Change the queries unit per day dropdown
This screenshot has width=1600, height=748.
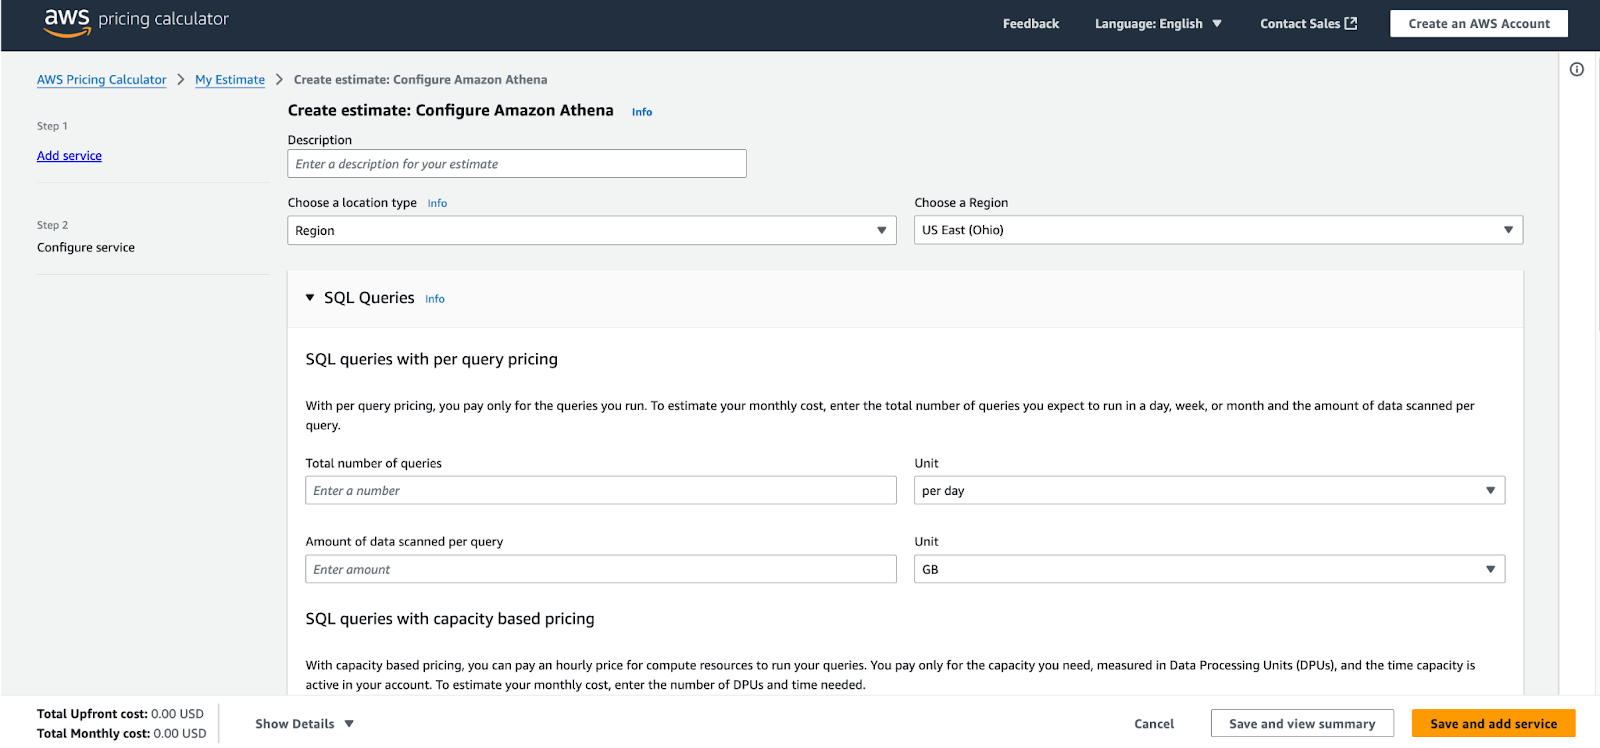point(1208,491)
